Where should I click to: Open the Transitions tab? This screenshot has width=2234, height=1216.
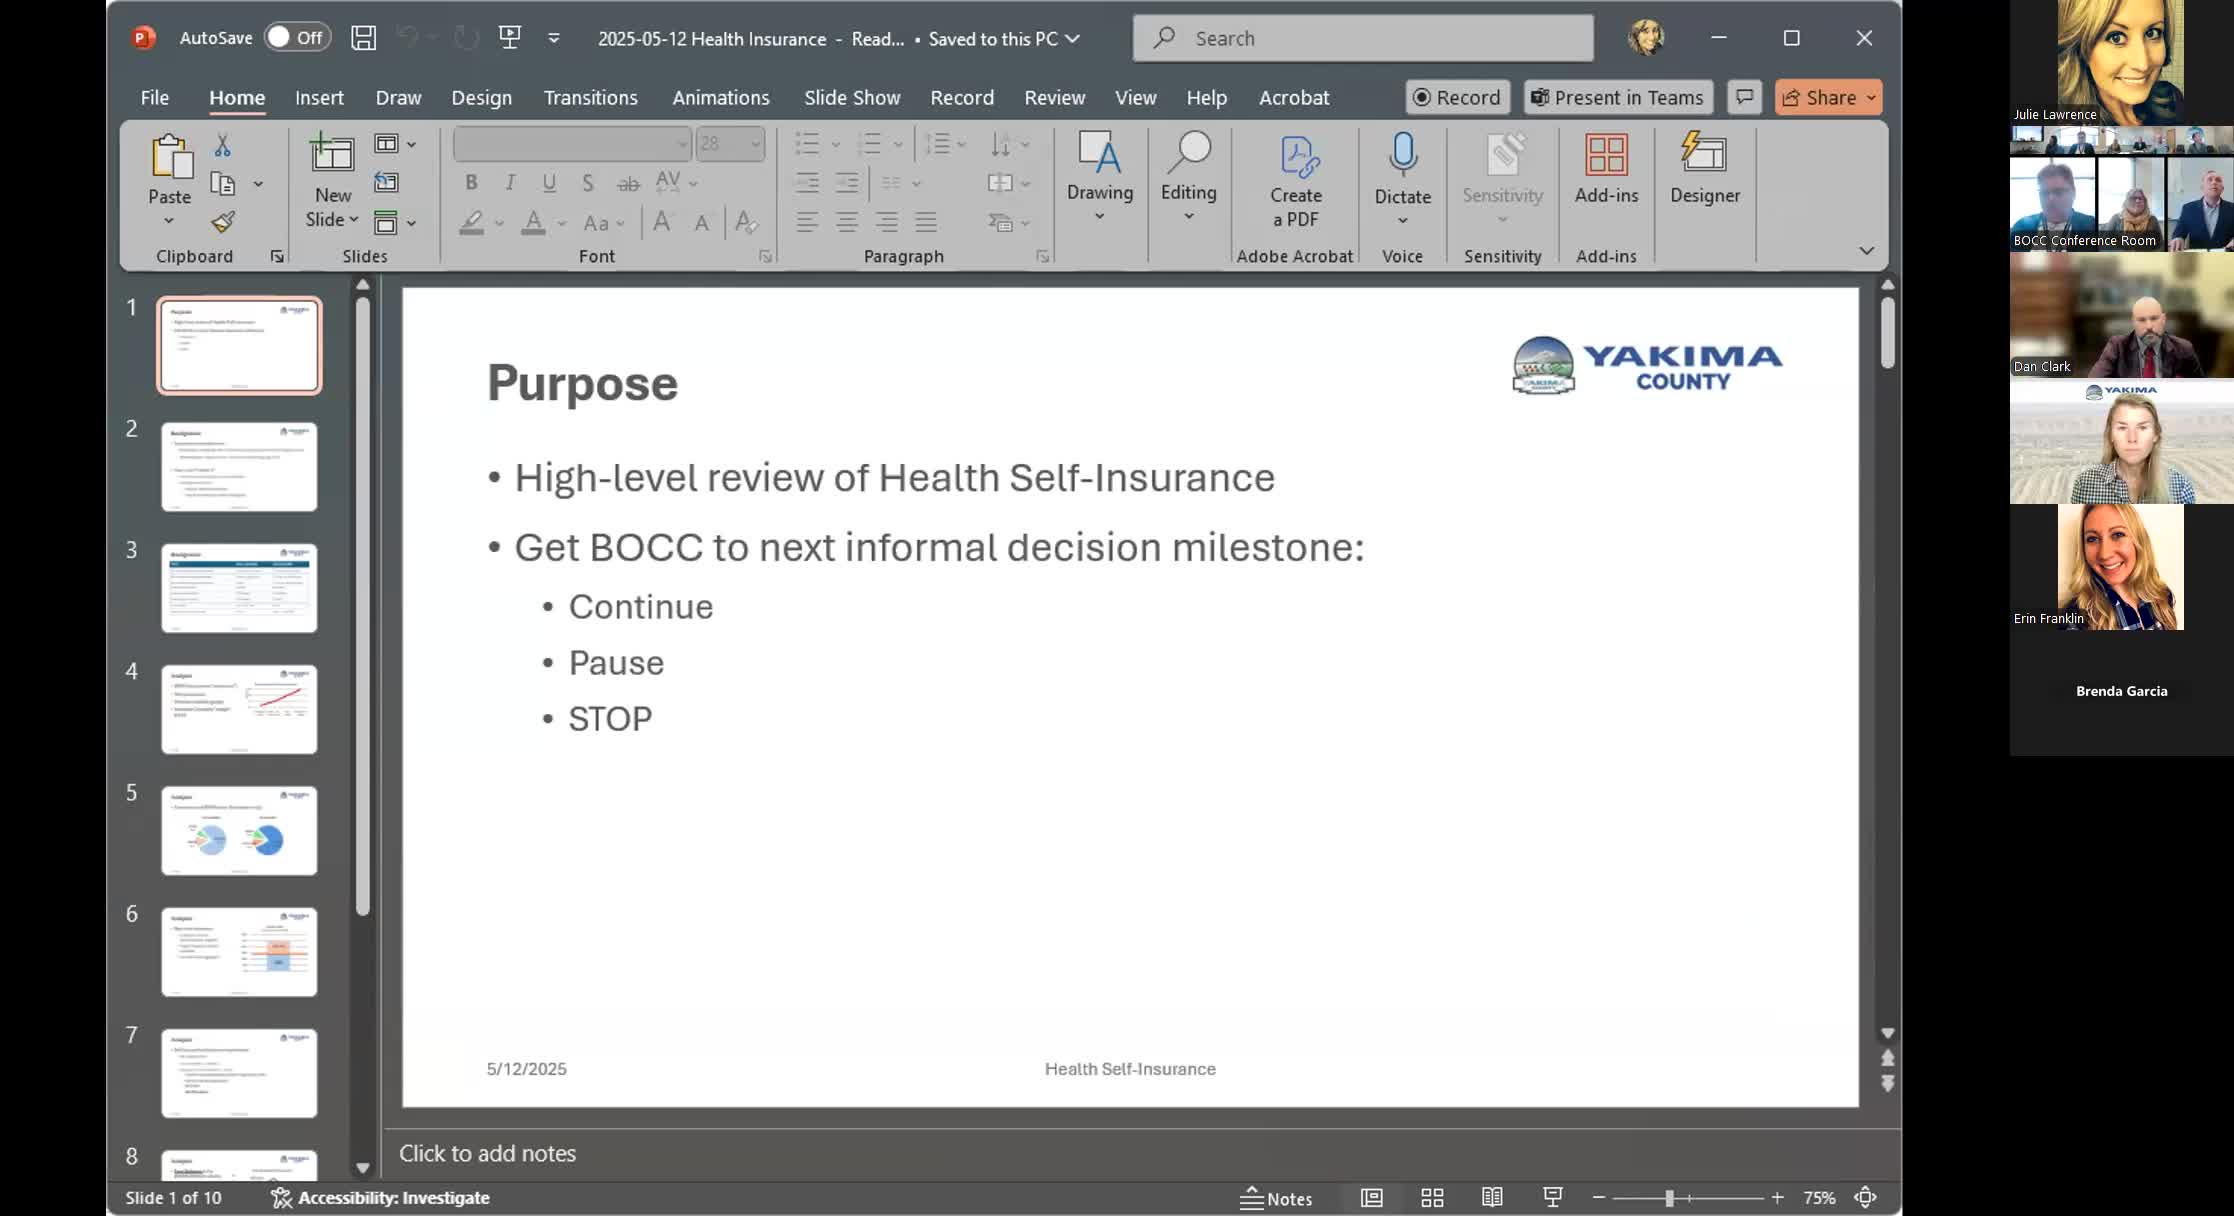[590, 98]
